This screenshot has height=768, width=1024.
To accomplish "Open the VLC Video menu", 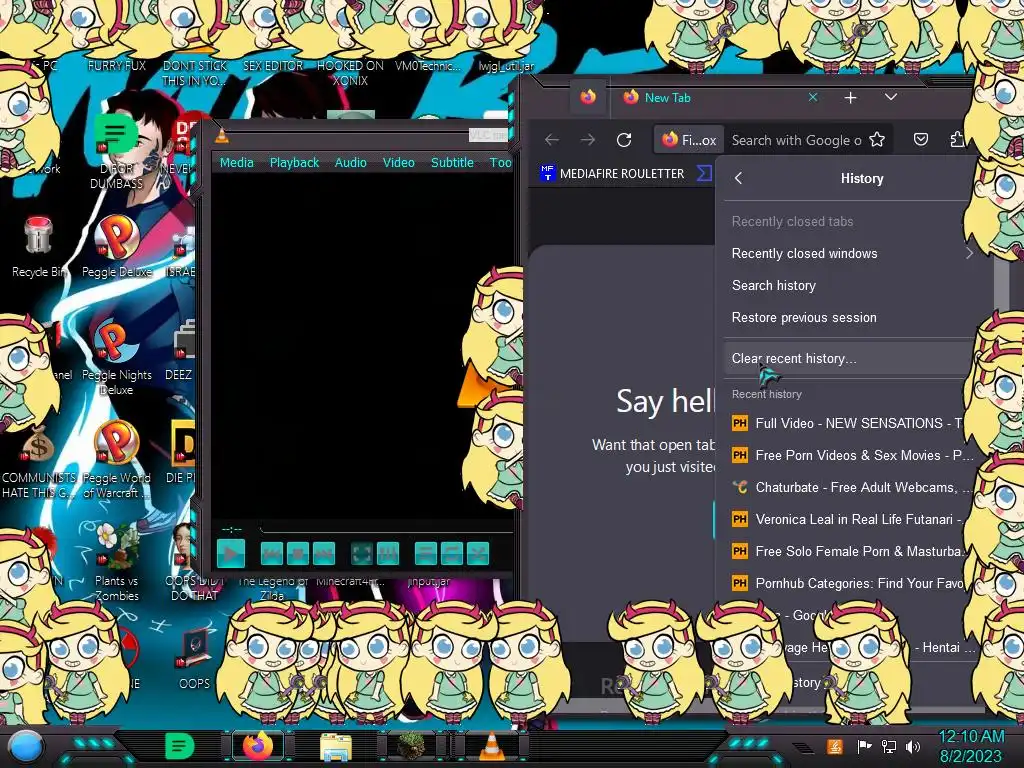I will click(x=398, y=163).
